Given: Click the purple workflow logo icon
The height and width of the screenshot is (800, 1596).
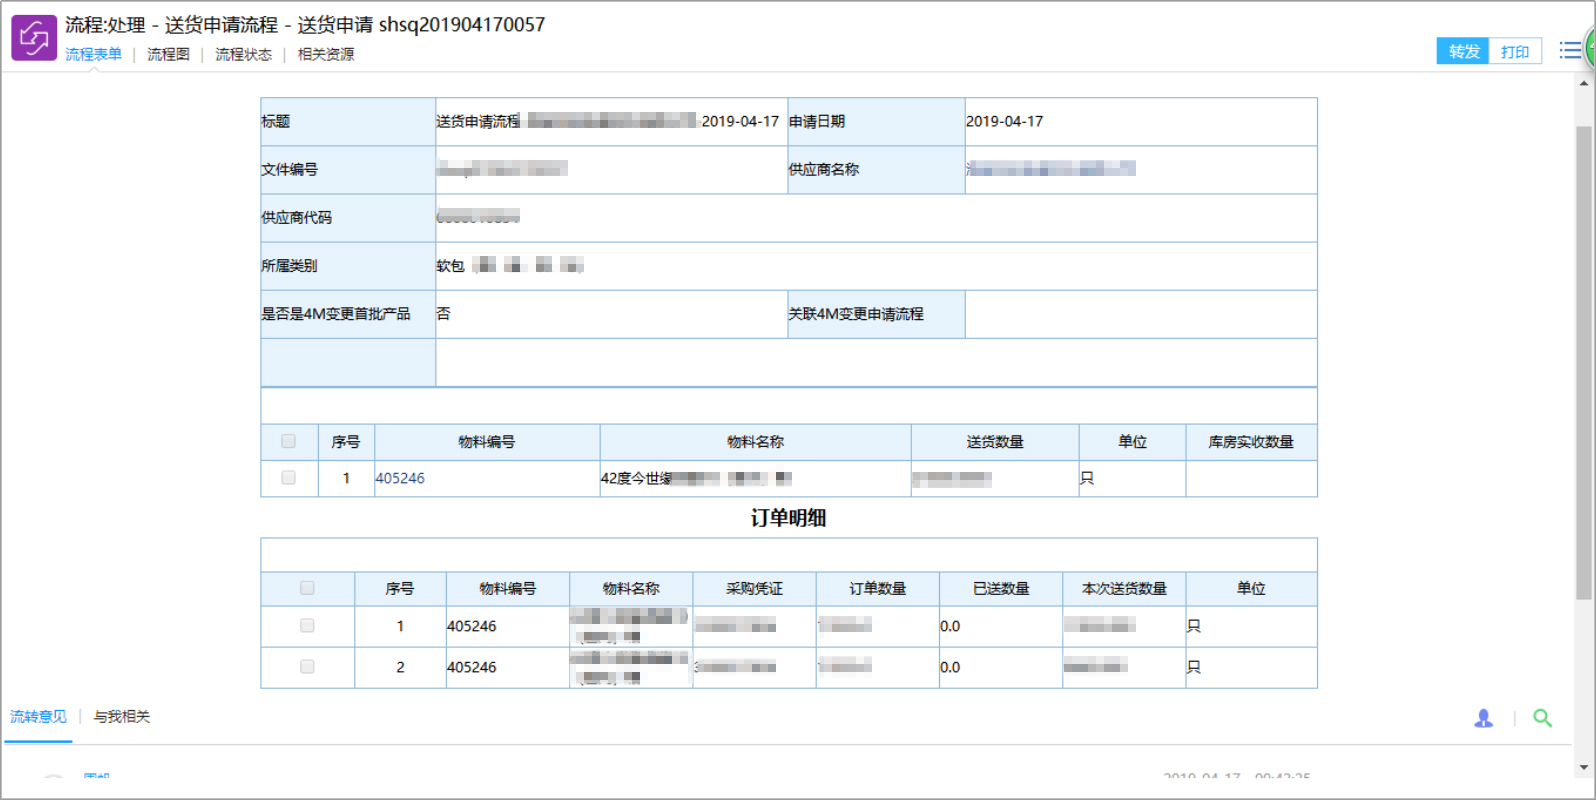Looking at the screenshot, I should 33,38.
